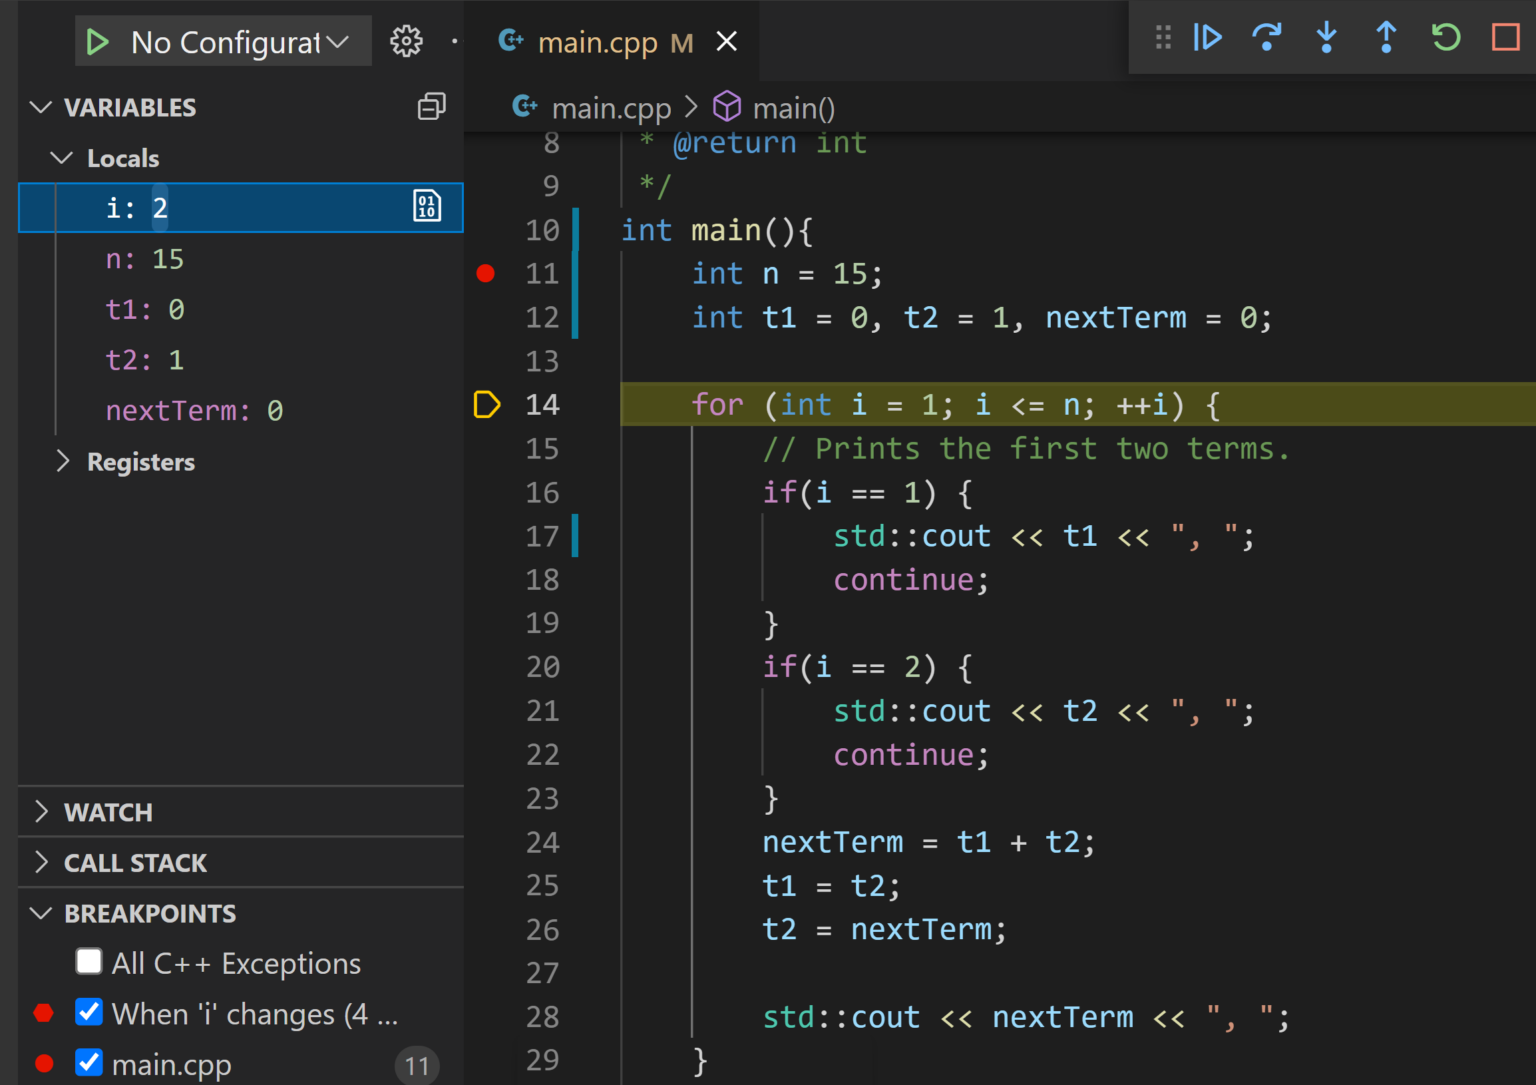Uncheck the When 'i' changes breakpoint

point(89,1012)
